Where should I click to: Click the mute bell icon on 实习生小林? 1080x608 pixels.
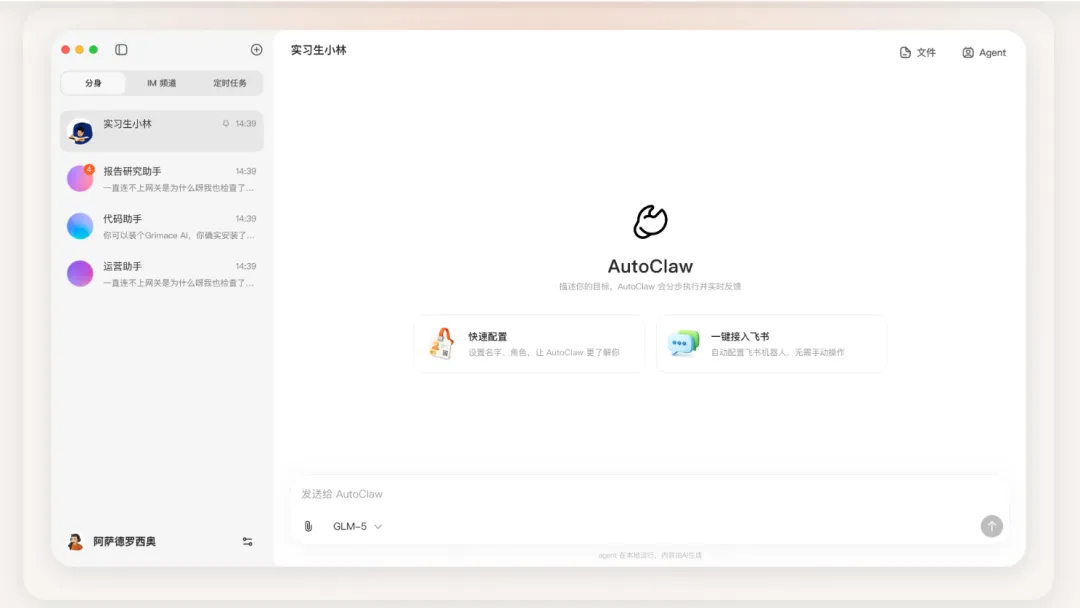(x=225, y=124)
